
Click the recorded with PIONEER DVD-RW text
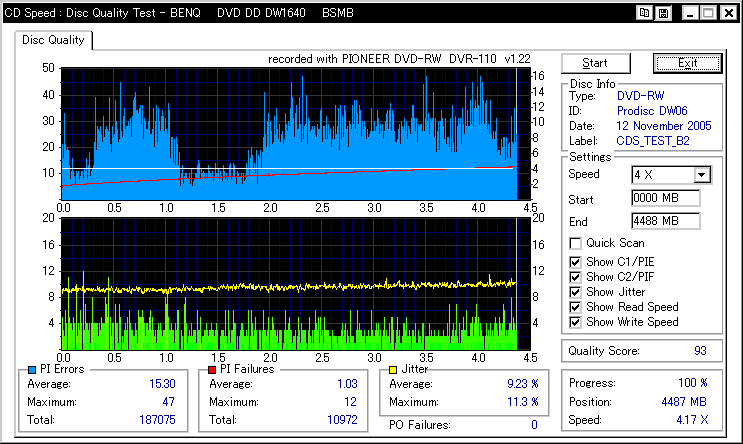(x=399, y=59)
